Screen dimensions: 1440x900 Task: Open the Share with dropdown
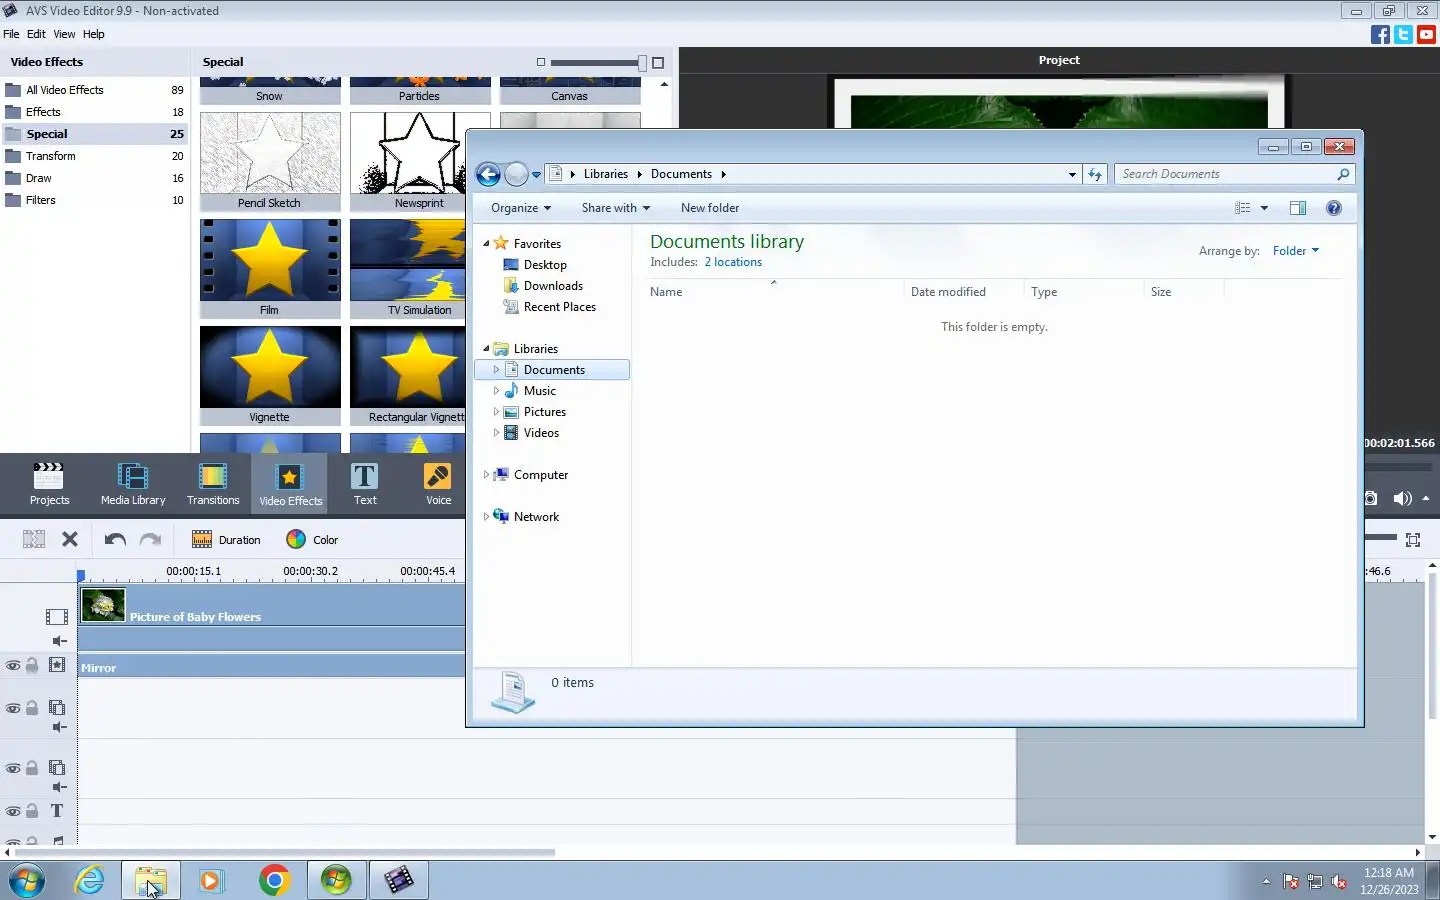coord(616,208)
